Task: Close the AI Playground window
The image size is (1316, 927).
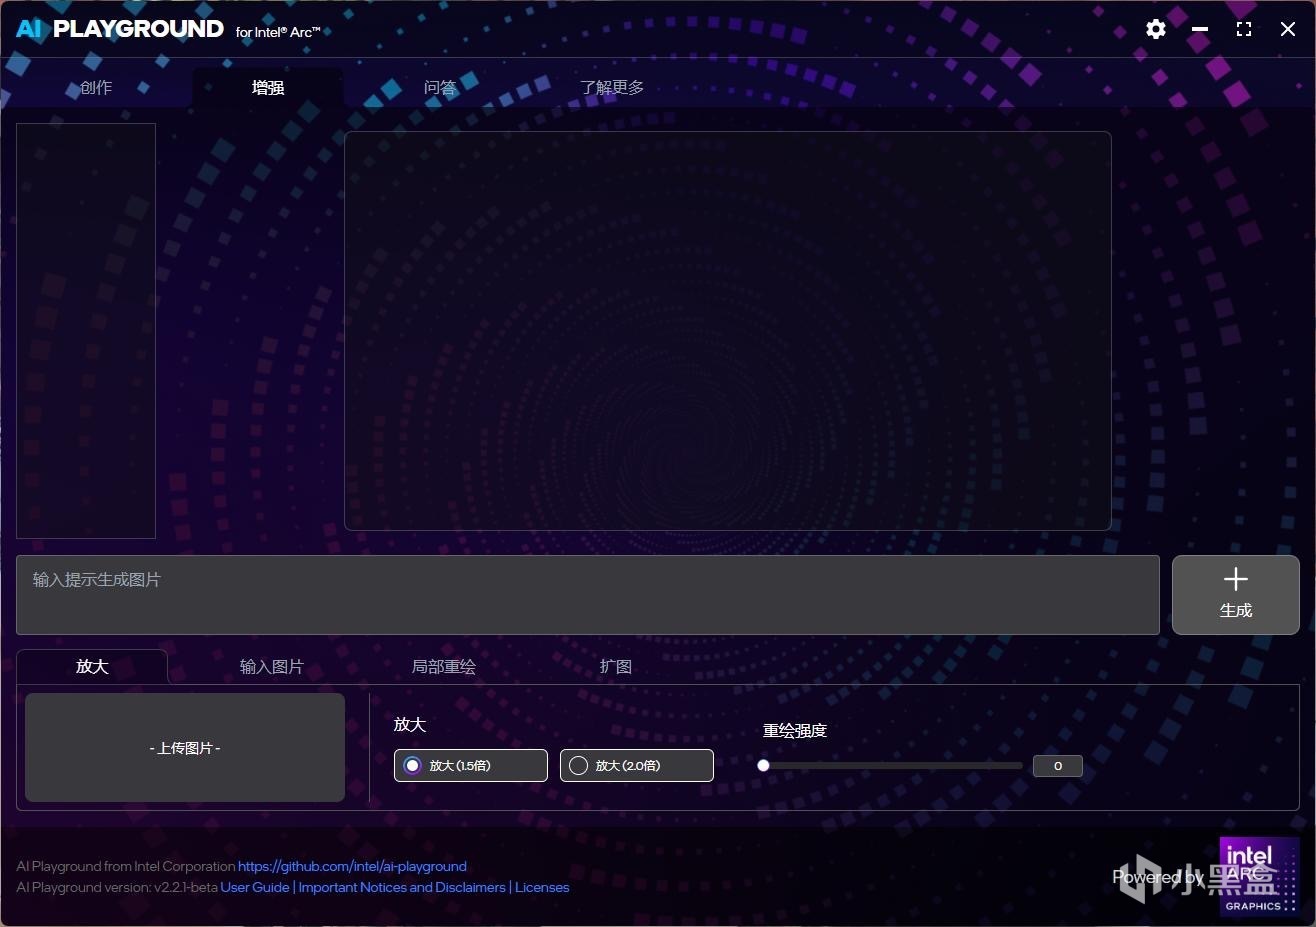Action: tap(1288, 29)
